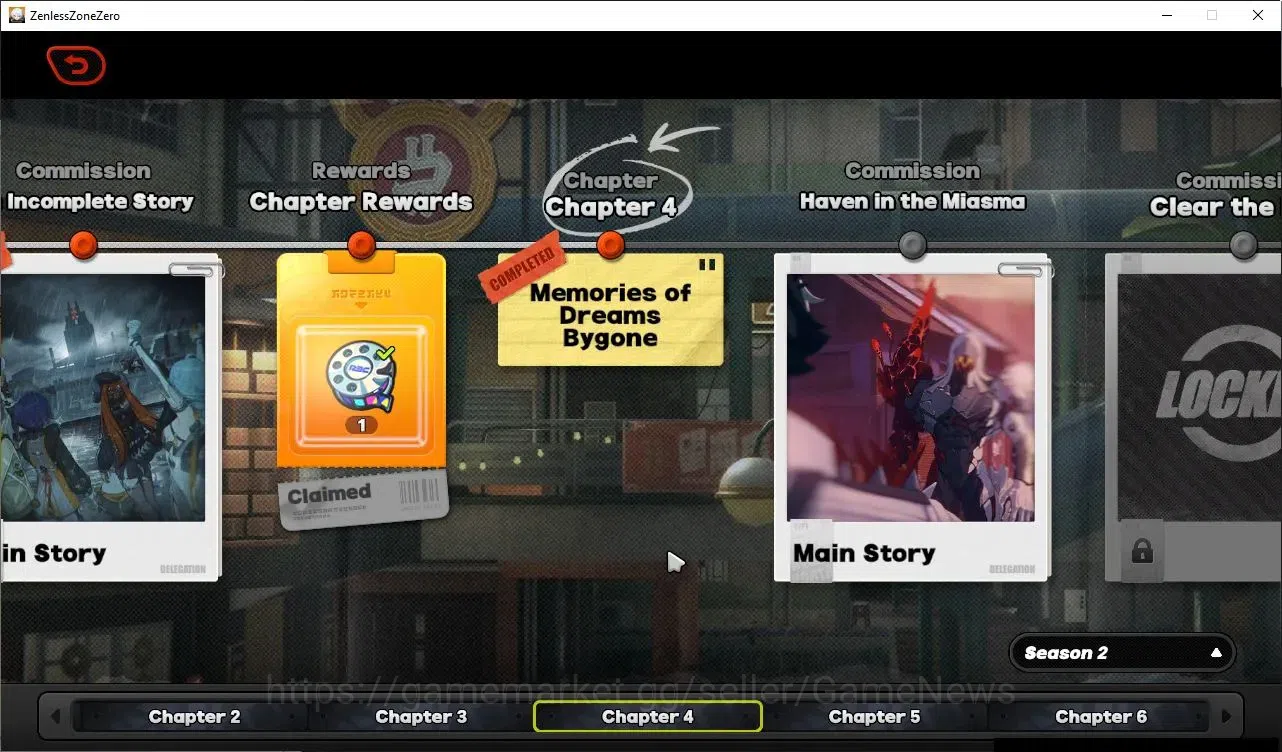Switch to the Chapter 3 tab
Screen dimensions: 1282x752
[x=421, y=717]
